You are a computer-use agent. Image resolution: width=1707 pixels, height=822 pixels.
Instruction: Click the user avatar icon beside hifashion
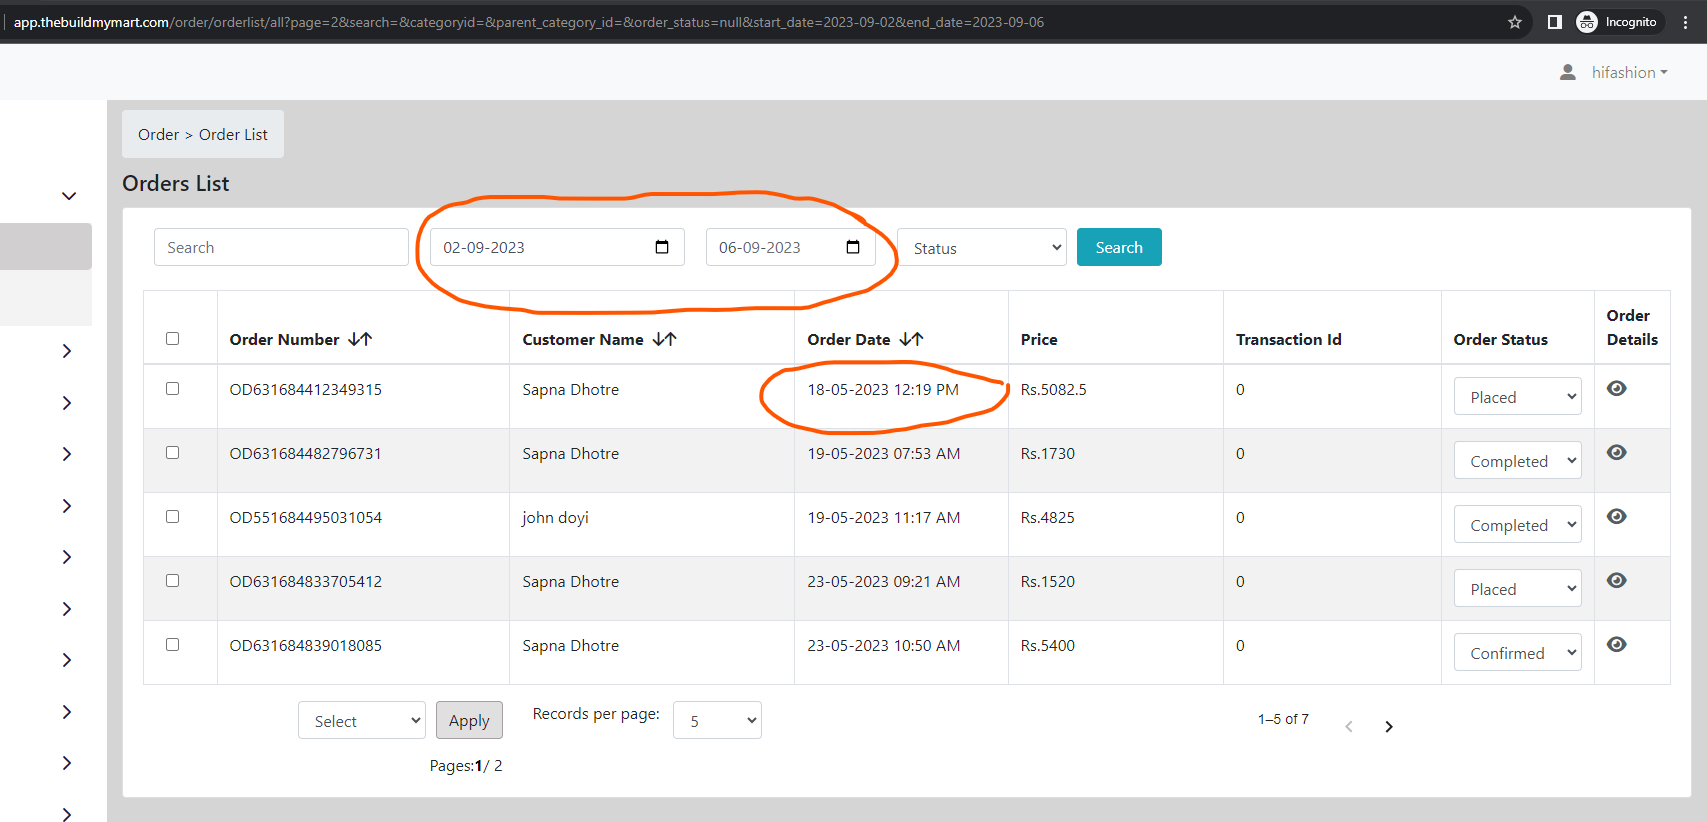(x=1568, y=72)
